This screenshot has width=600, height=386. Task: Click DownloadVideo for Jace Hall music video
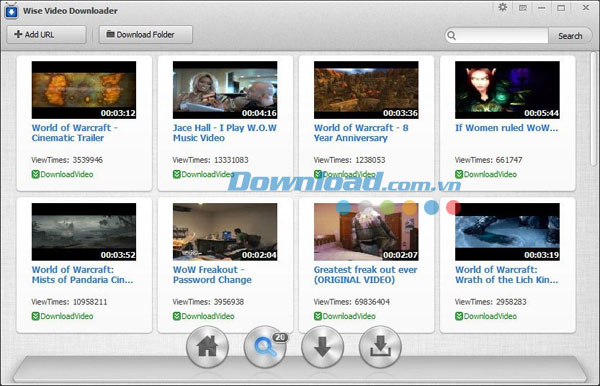pyautogui.click(x=204, y=174)
